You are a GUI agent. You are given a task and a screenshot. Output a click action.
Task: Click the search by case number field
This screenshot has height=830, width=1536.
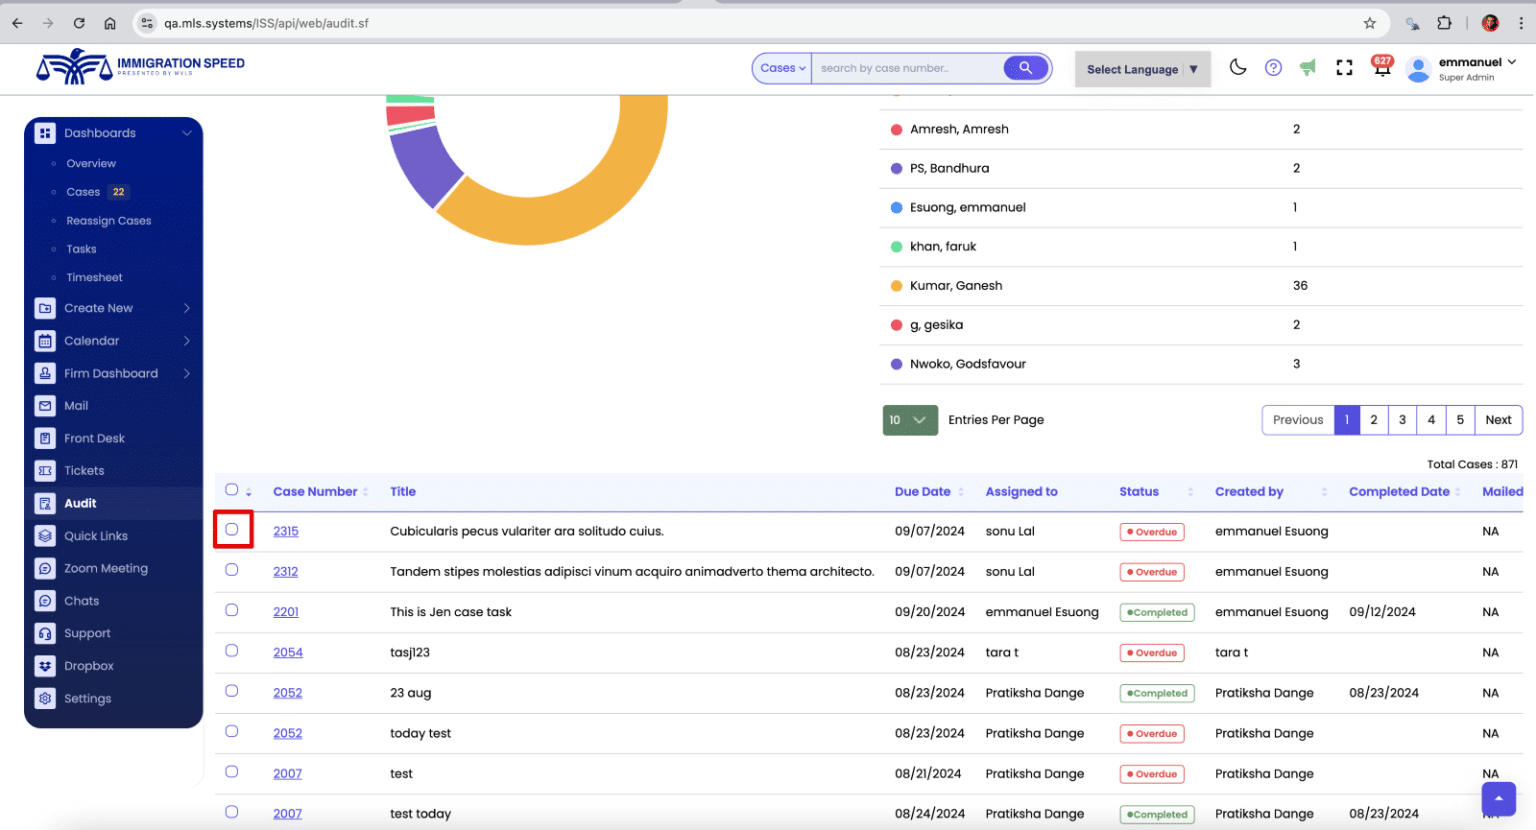[906, 68]
